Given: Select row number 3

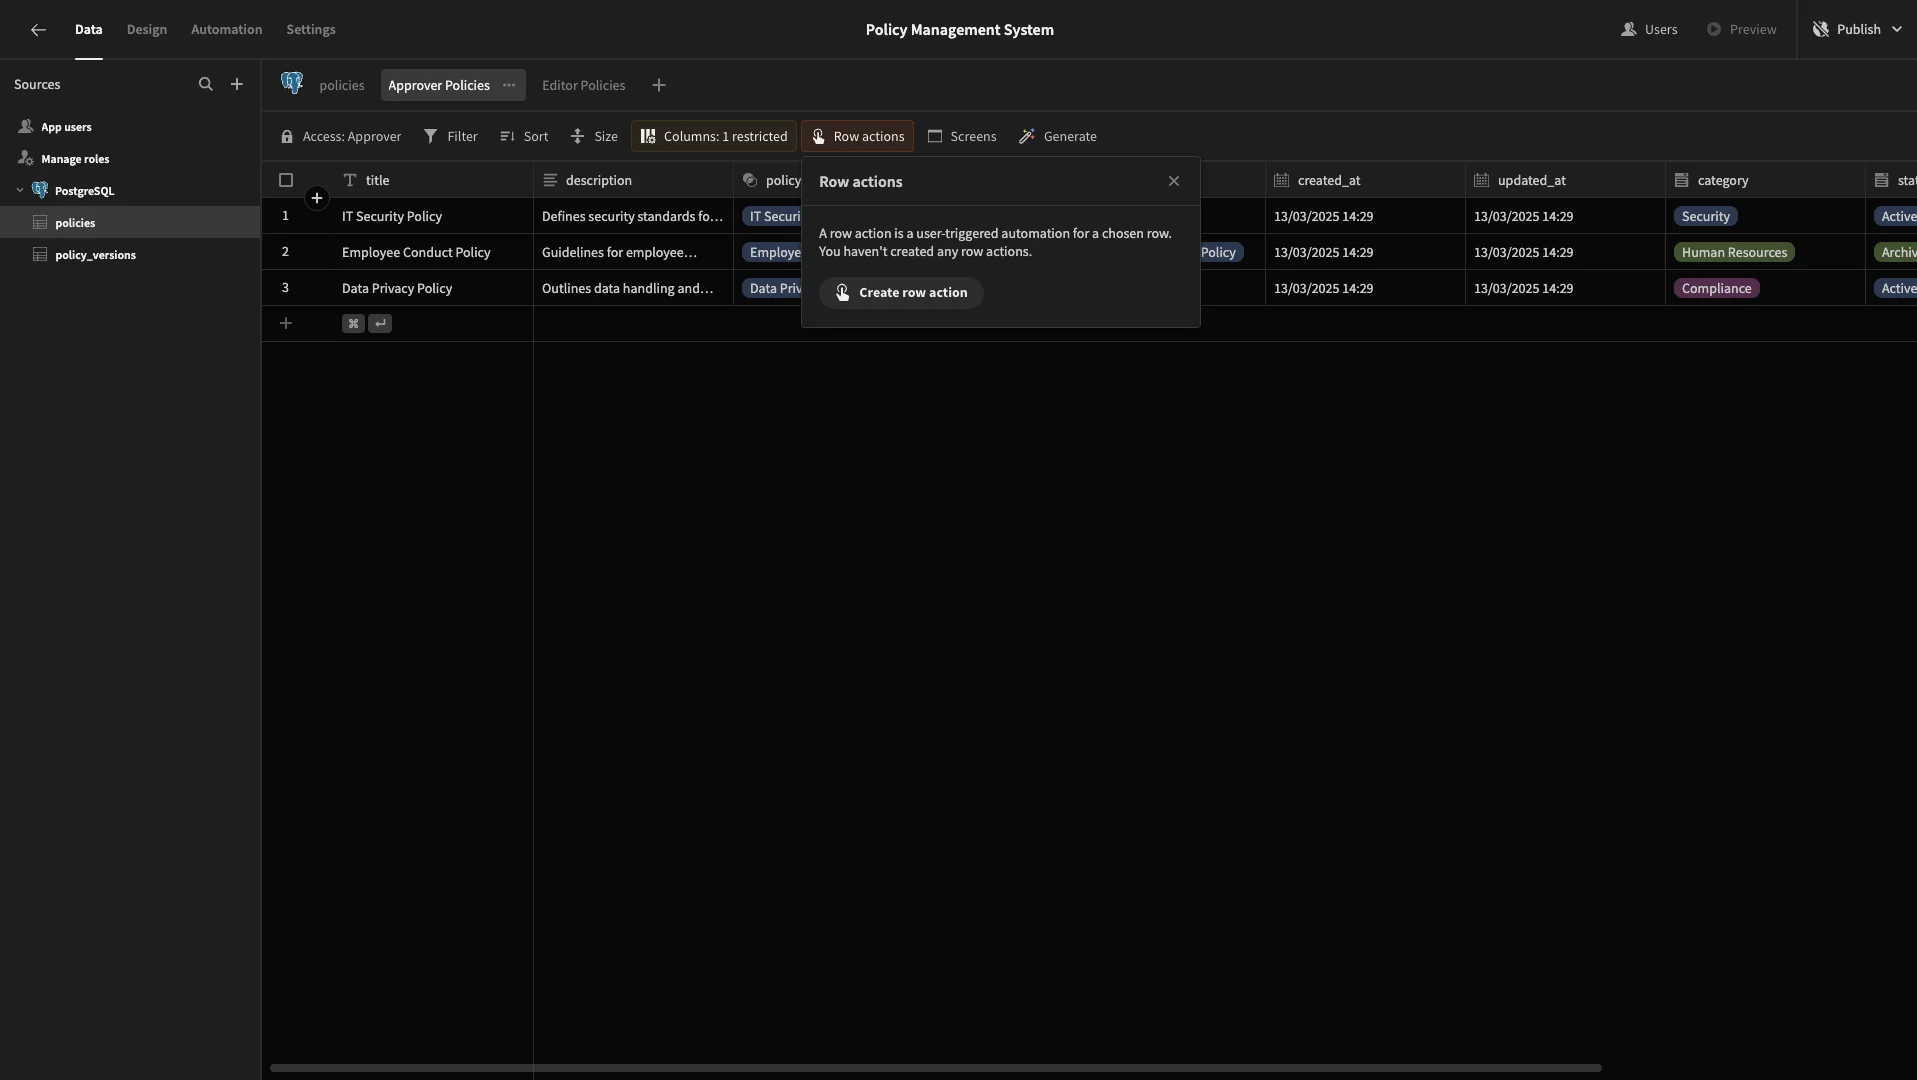Looking at the screenshot, I should pyautogui.click(x=285, y=288).
